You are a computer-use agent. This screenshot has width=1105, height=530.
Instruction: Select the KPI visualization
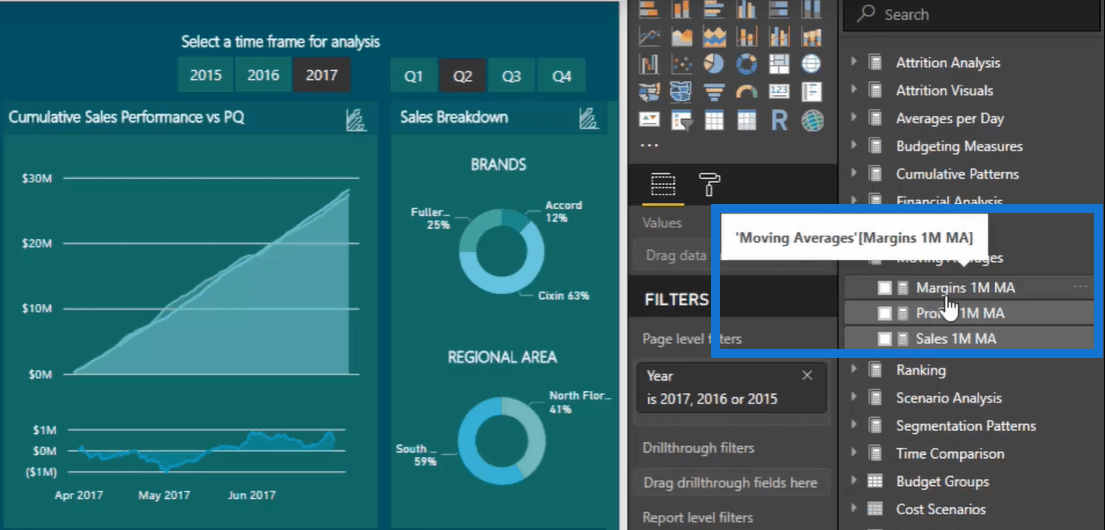(x=649, y=121)
